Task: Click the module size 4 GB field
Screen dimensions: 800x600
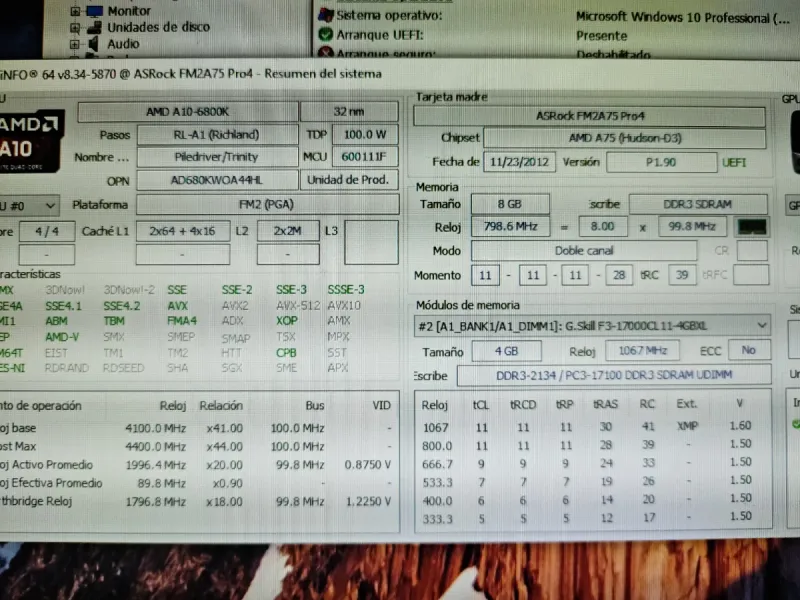Action: coord(507,351)
